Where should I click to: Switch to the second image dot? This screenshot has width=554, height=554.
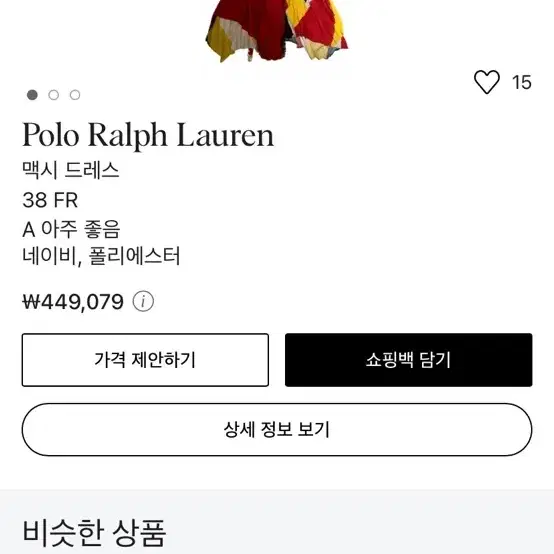point(54,95)
